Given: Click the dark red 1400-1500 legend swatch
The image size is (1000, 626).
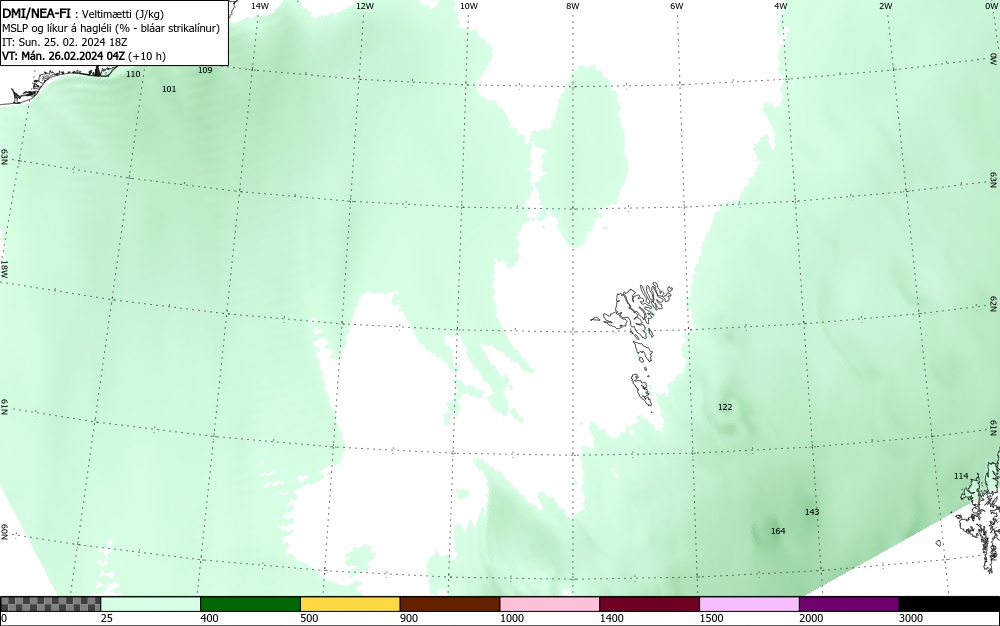Looking at the screenshot, I should tap(649, 604).
